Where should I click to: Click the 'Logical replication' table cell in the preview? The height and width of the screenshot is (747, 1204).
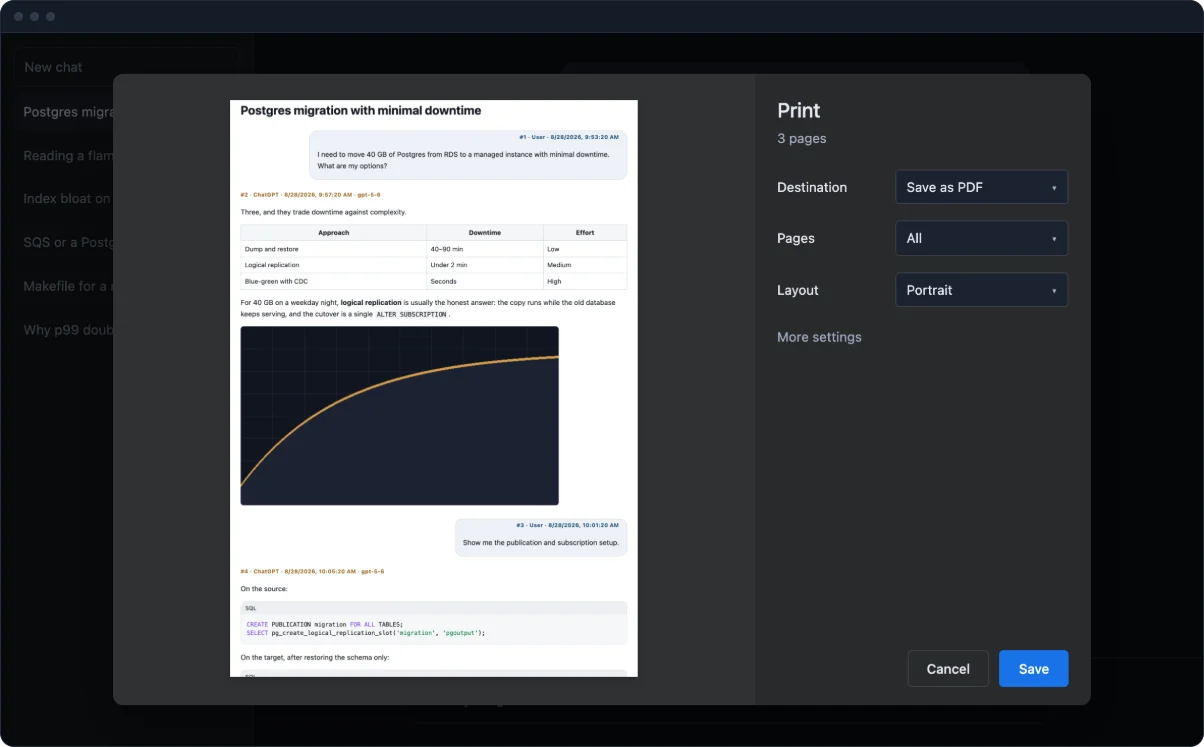333,265
